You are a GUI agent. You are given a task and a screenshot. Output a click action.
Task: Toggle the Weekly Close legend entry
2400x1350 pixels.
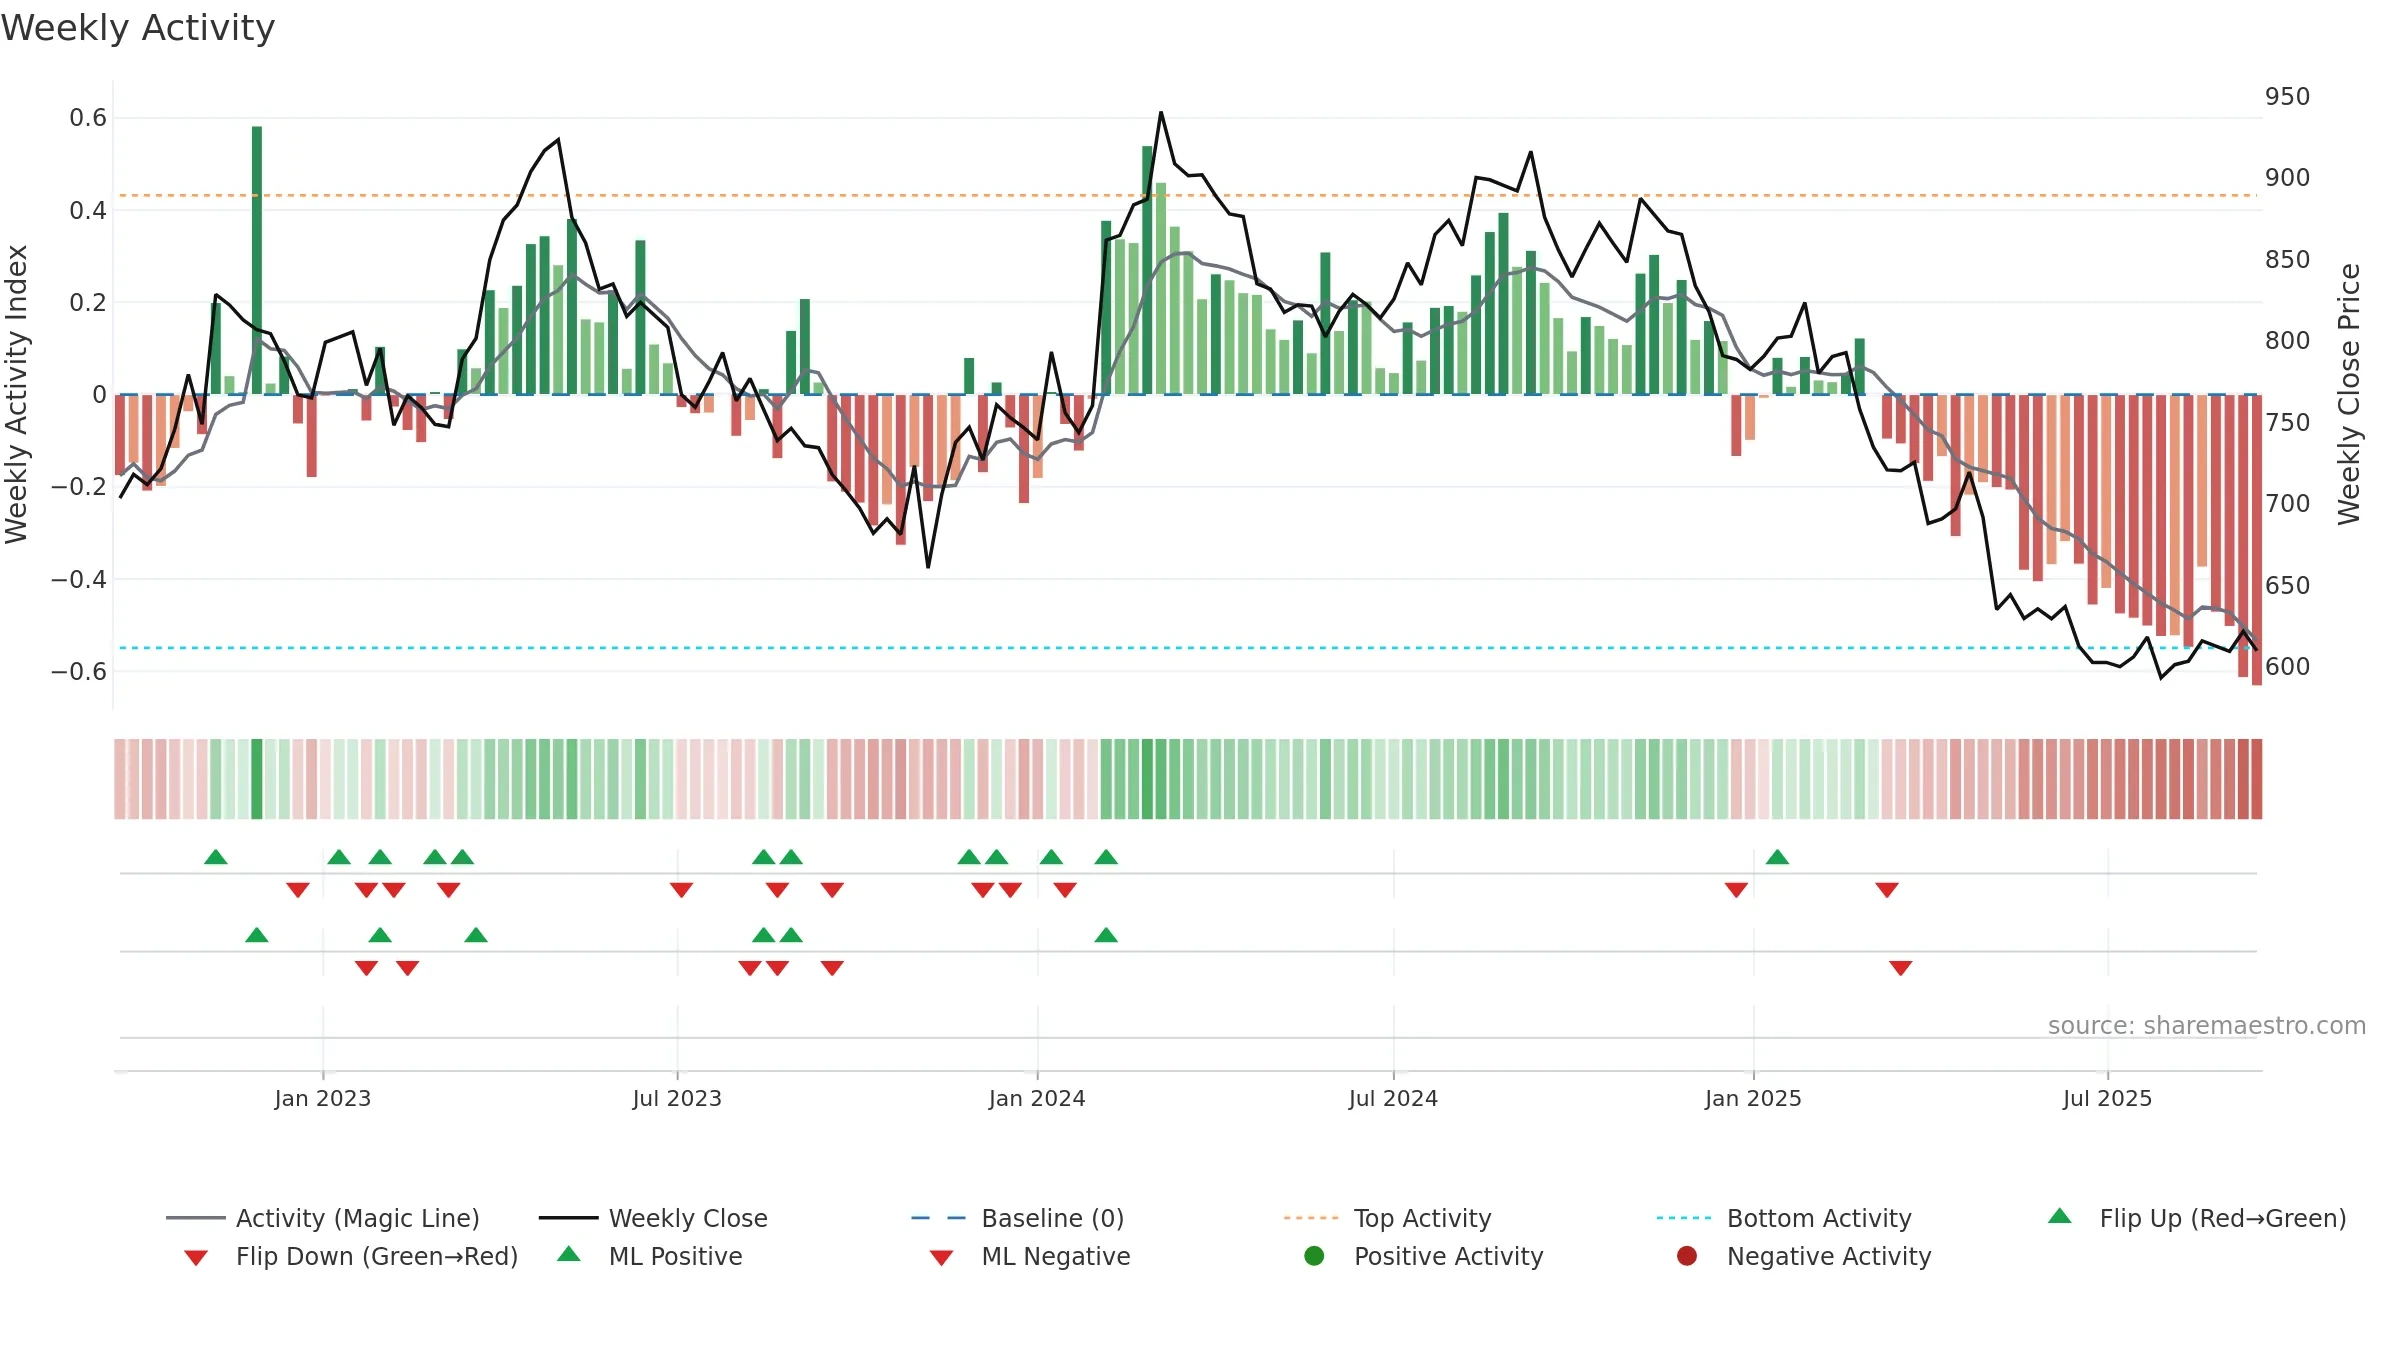(x=653, y=1218)
